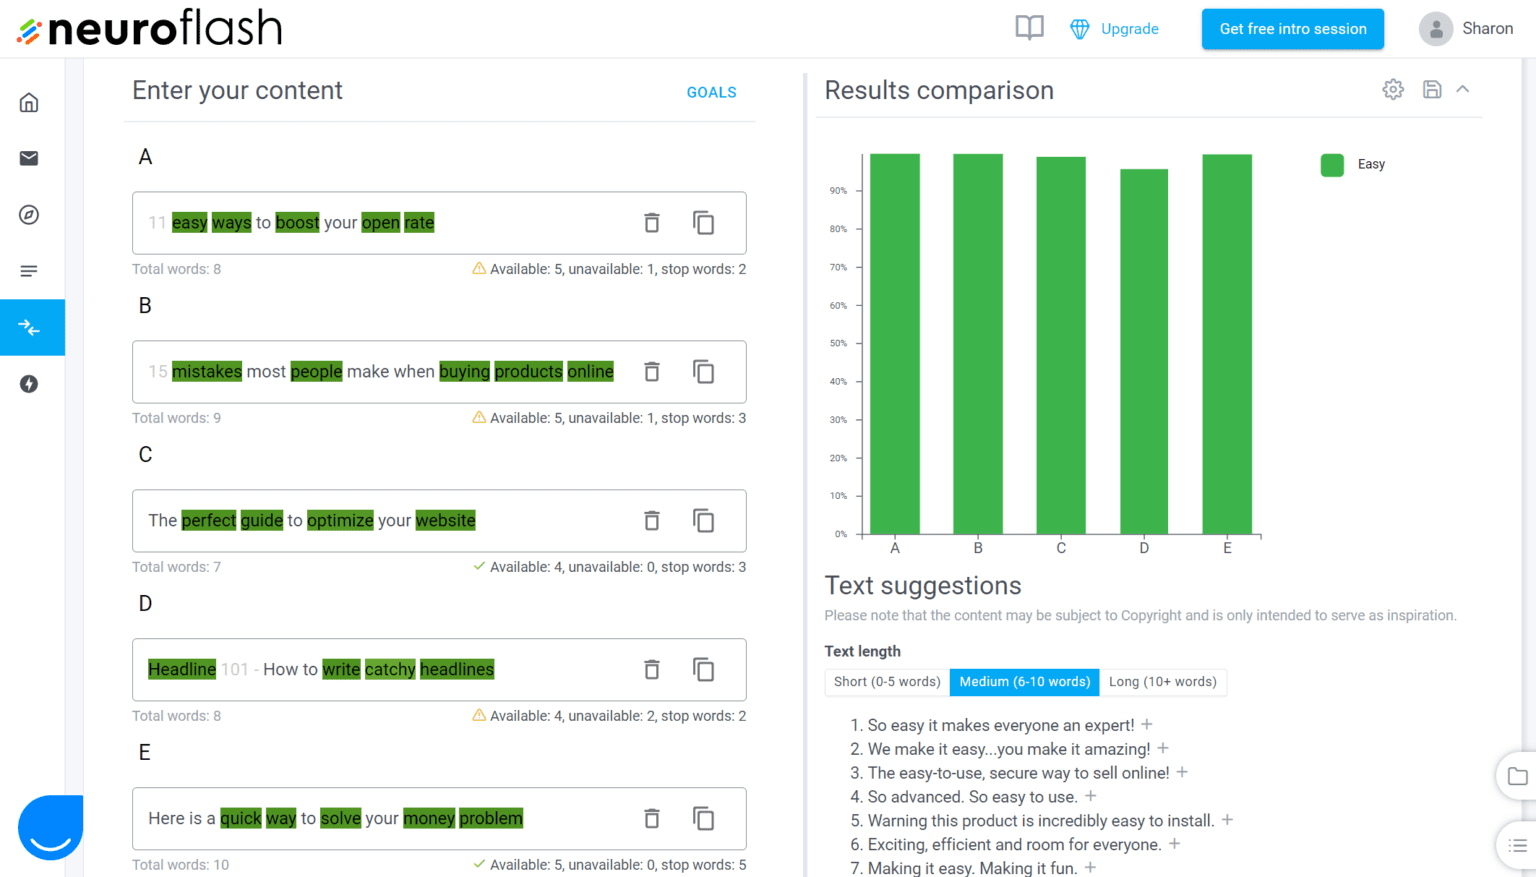The height and width of the screenshot is (877, 1536).
Task: Open the GOALS link
Action: point(711,93)
